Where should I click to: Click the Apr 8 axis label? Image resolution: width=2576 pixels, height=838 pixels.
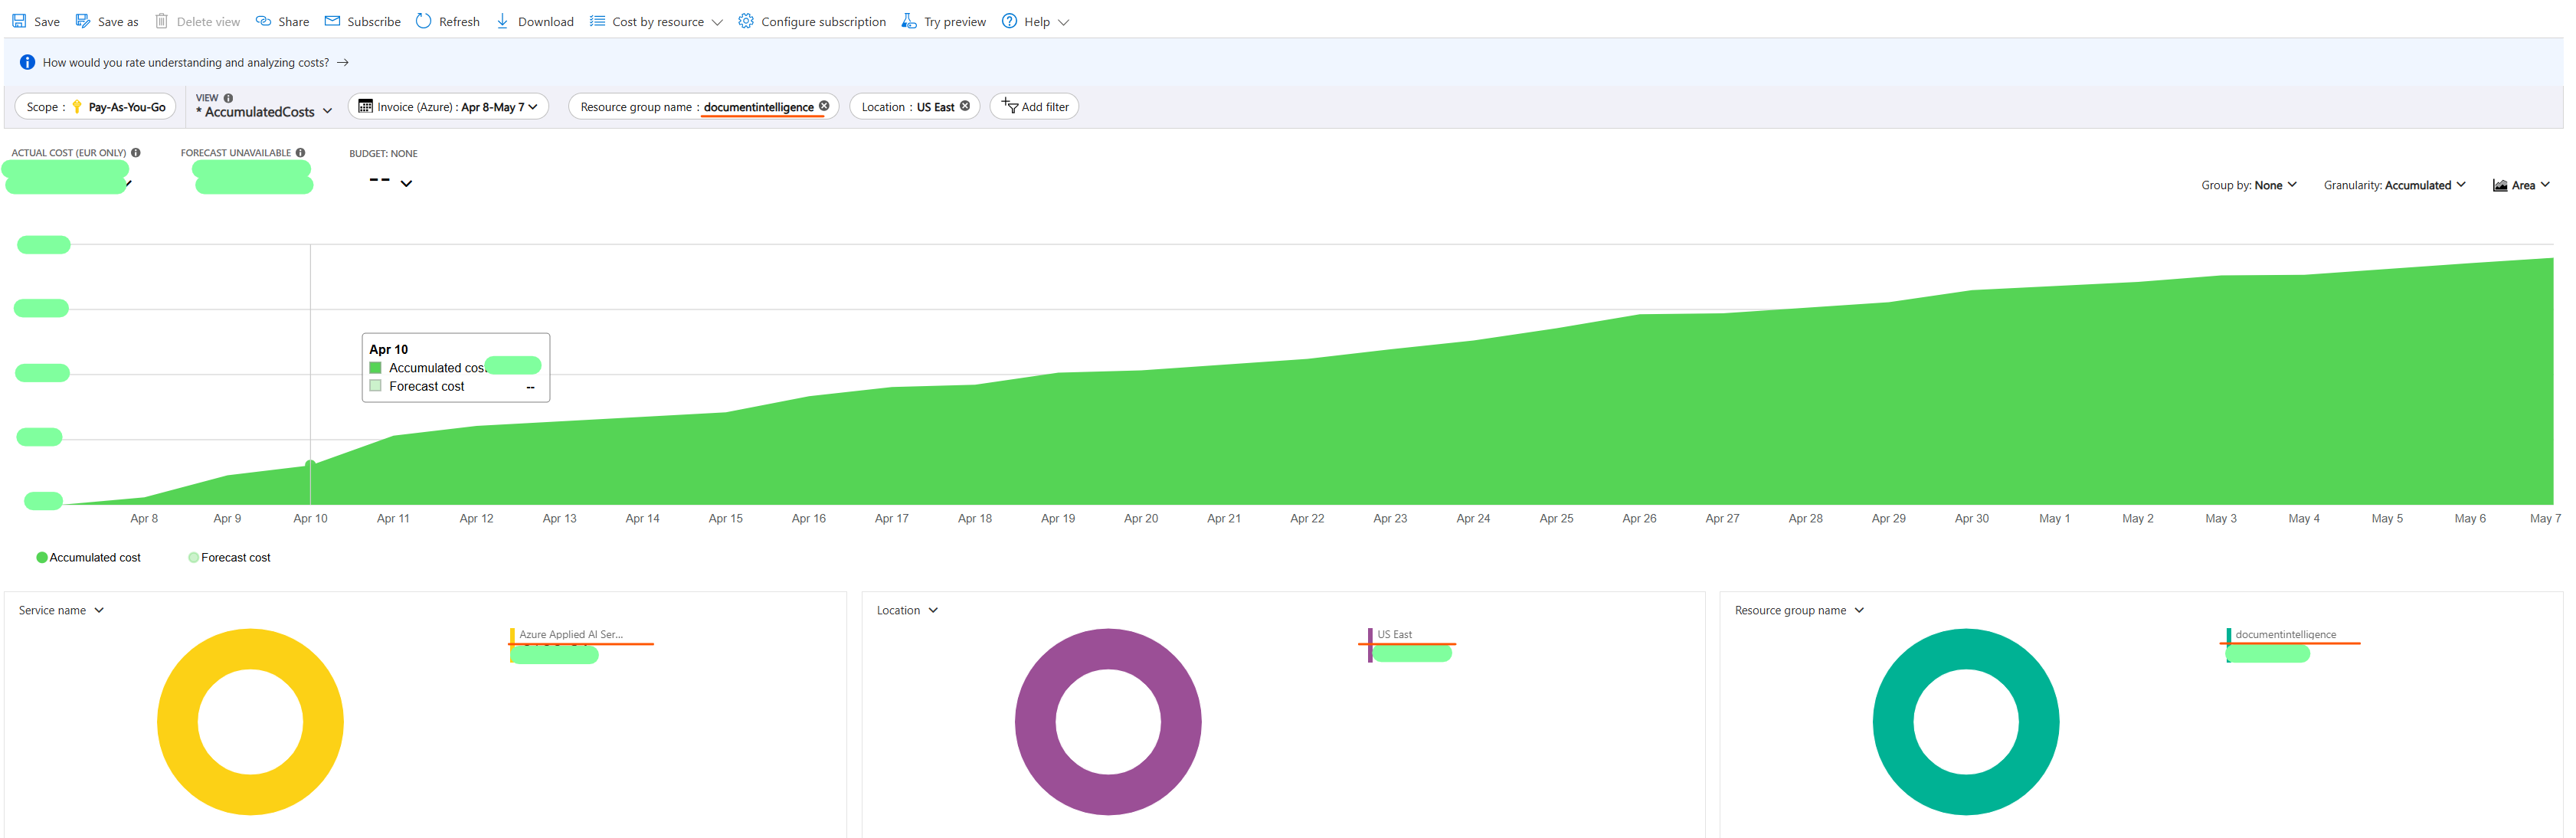point(144,518)
